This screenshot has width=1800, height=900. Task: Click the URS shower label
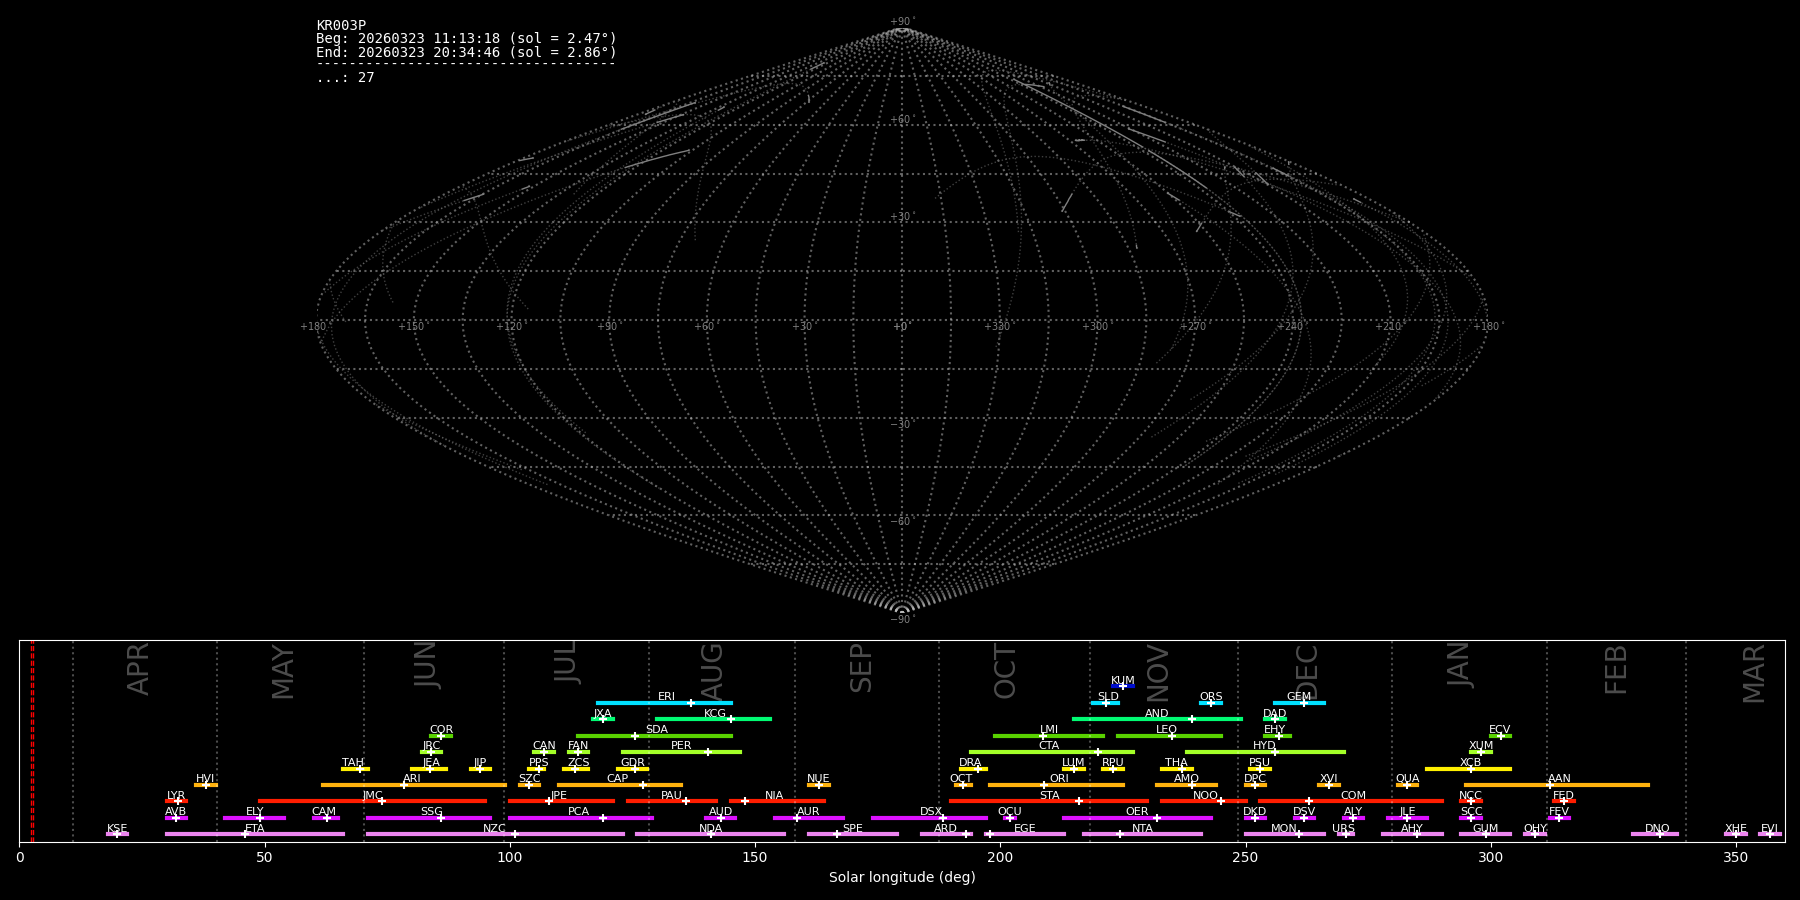pos(1343,829)
